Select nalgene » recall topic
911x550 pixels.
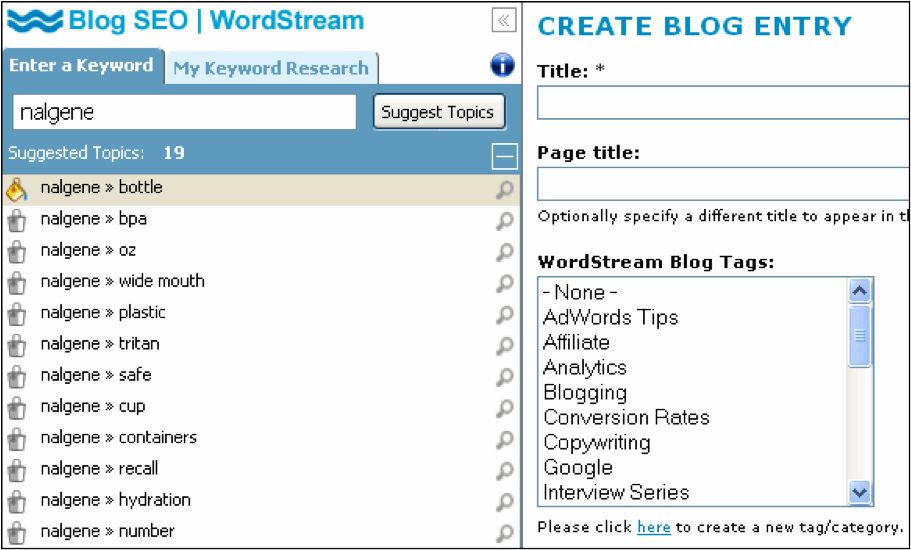(99, 469)
